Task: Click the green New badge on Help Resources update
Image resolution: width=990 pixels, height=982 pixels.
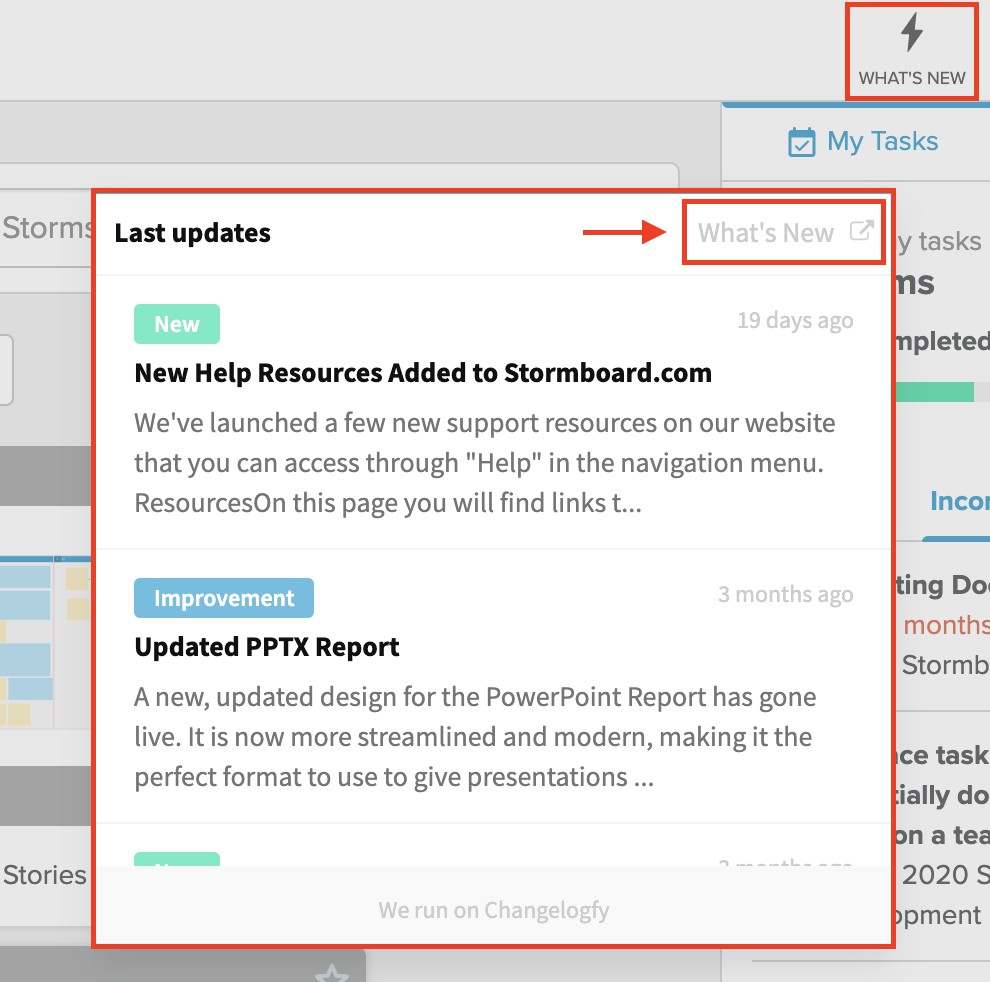Action: pyautogui.click(x=177, y=324)
